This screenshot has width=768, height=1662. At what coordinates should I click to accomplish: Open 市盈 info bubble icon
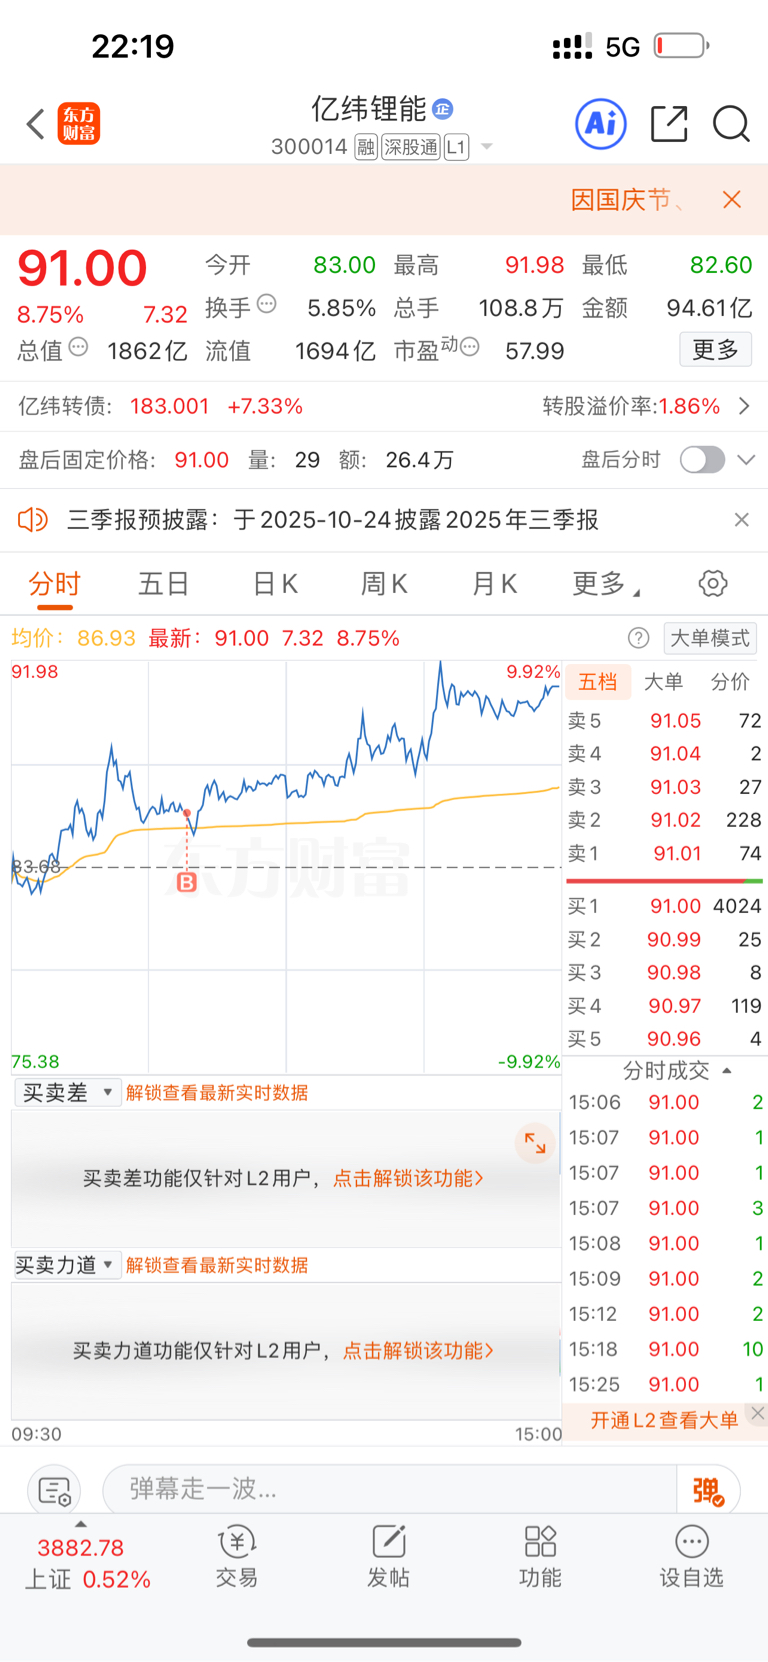470,347
